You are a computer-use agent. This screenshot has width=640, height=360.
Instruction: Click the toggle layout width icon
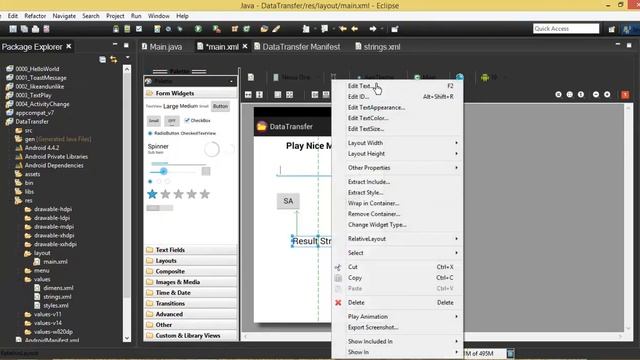pos(248,95)
